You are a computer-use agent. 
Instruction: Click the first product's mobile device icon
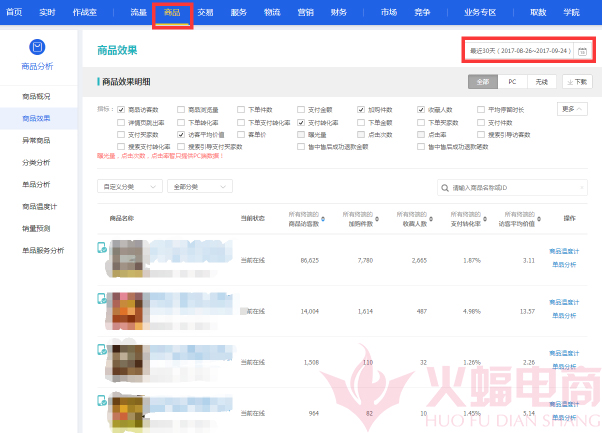[x=101, y=248]
